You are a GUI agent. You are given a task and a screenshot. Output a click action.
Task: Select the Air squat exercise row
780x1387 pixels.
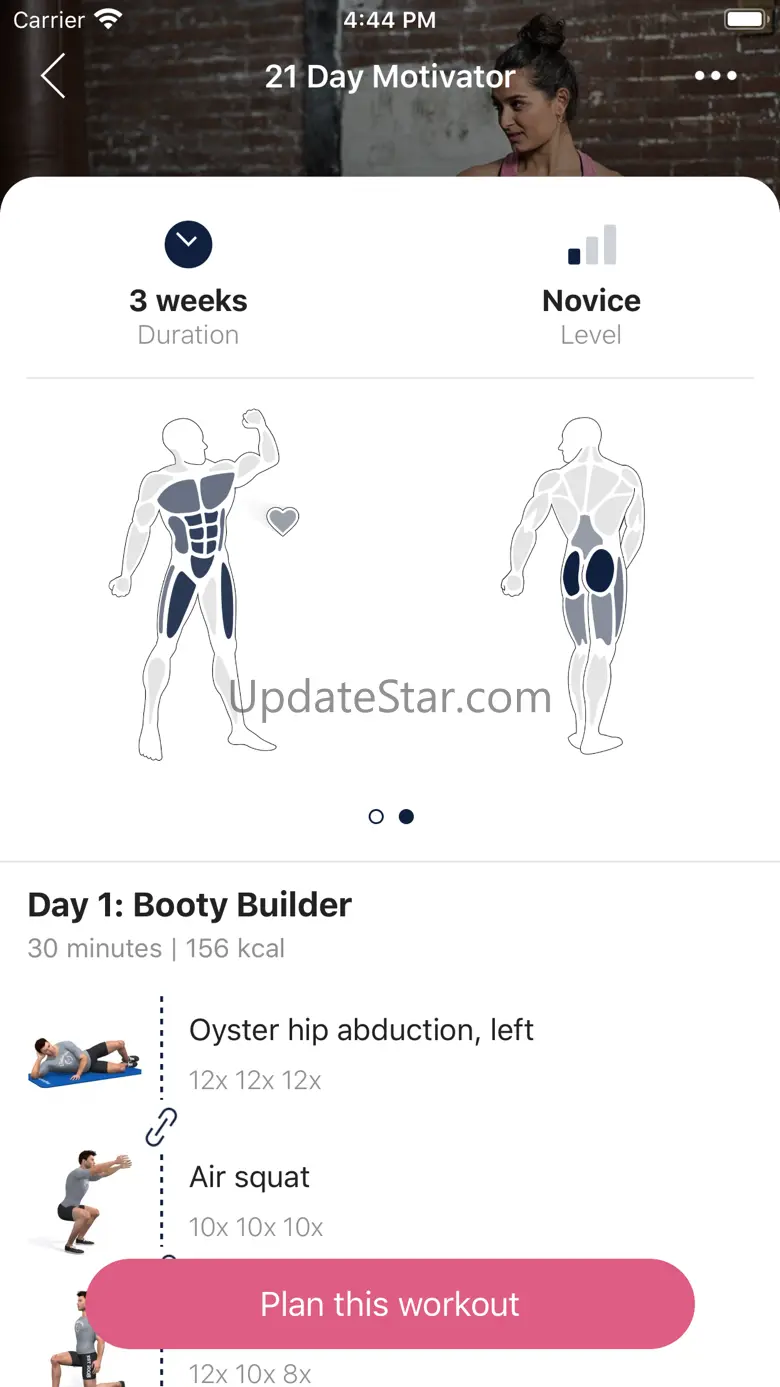(x=390, y=1201)
